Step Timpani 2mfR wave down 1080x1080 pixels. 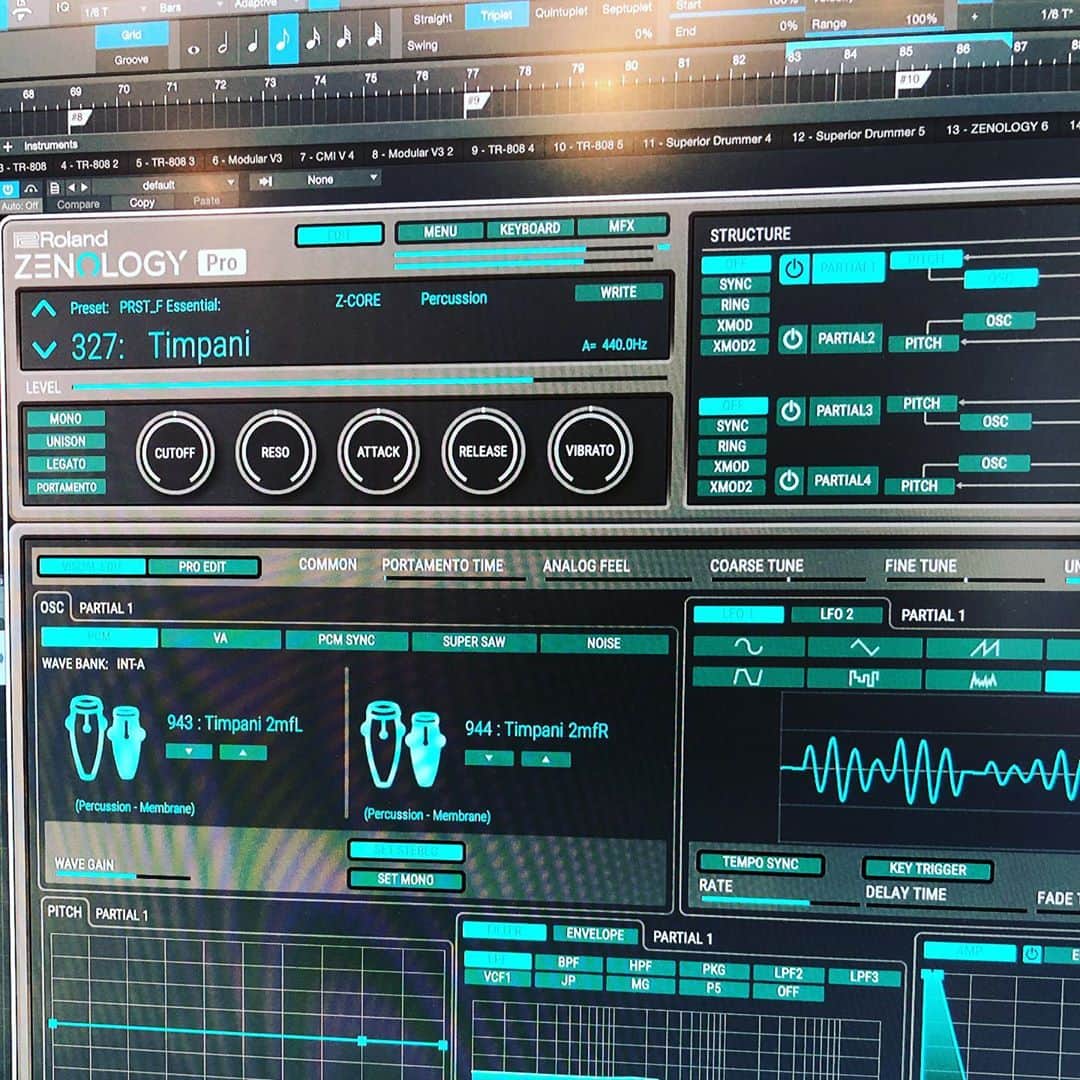point(489,758)
